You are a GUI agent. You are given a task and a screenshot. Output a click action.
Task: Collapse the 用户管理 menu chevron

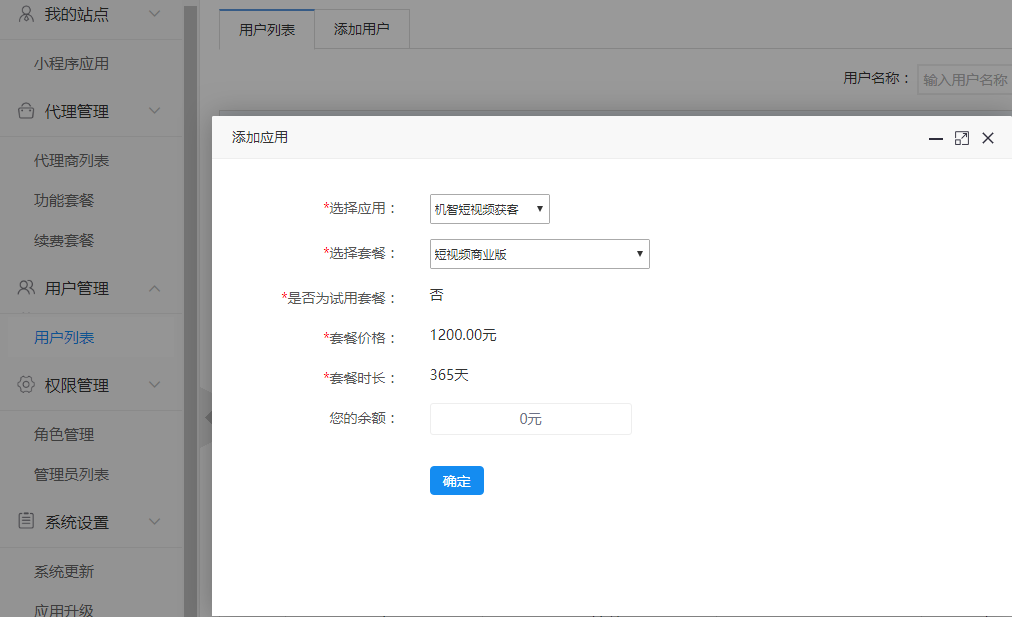(x=154, y=288)
